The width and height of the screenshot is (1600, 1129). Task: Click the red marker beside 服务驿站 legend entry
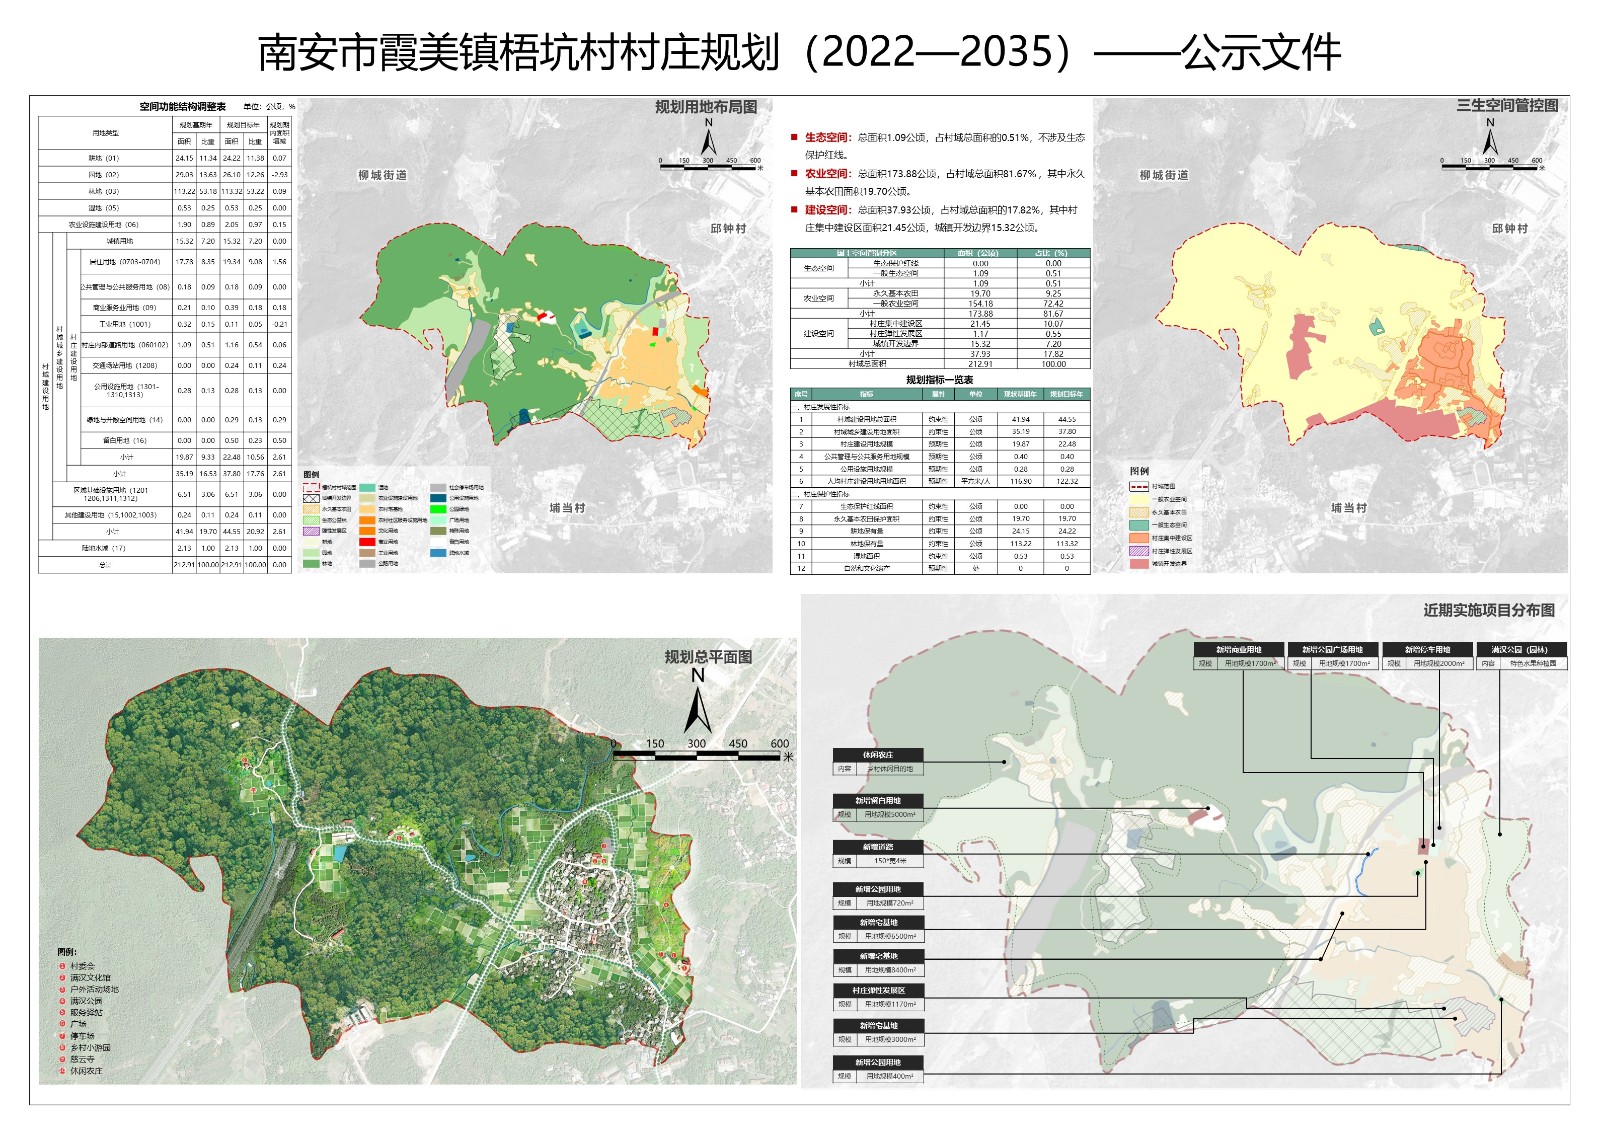61,1012
